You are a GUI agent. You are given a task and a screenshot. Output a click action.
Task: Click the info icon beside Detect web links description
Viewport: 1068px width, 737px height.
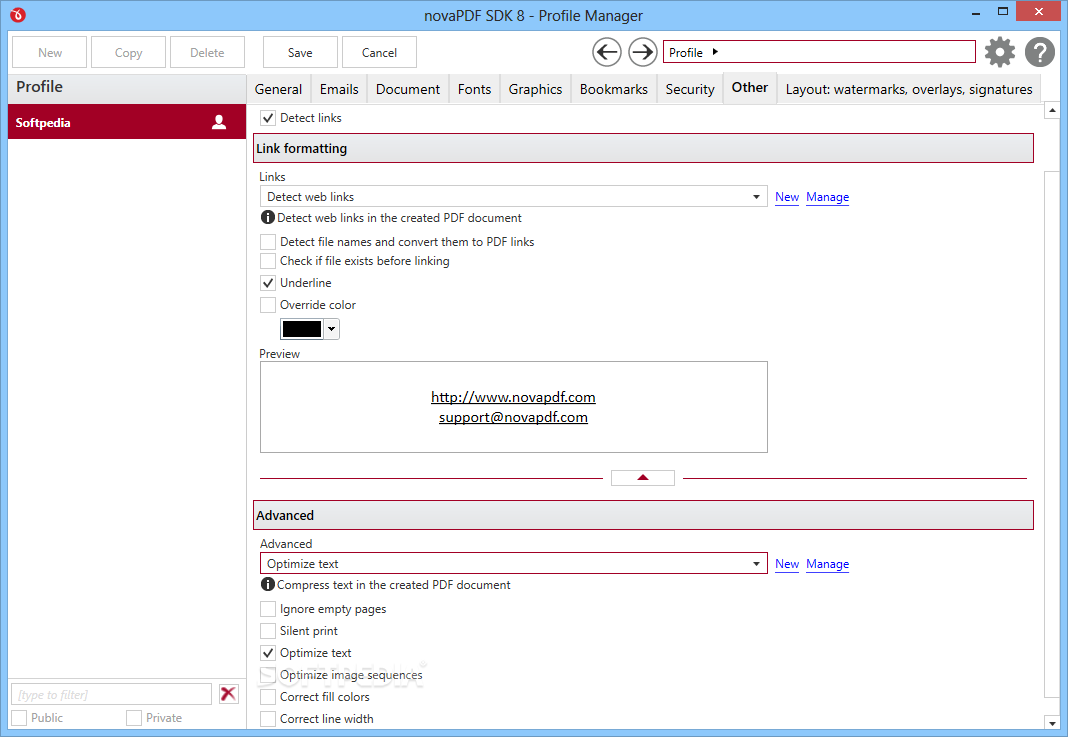click(x=268, y=217)
